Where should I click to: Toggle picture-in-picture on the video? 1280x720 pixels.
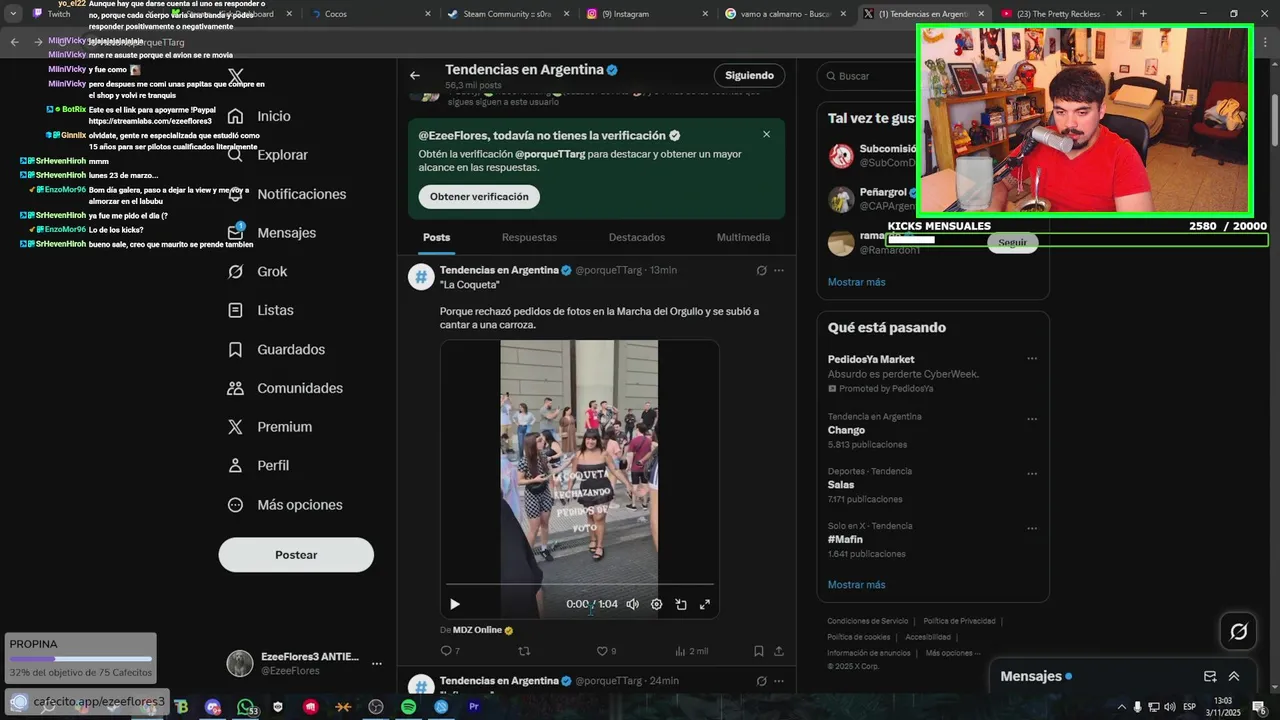click(x=681, y=604)
